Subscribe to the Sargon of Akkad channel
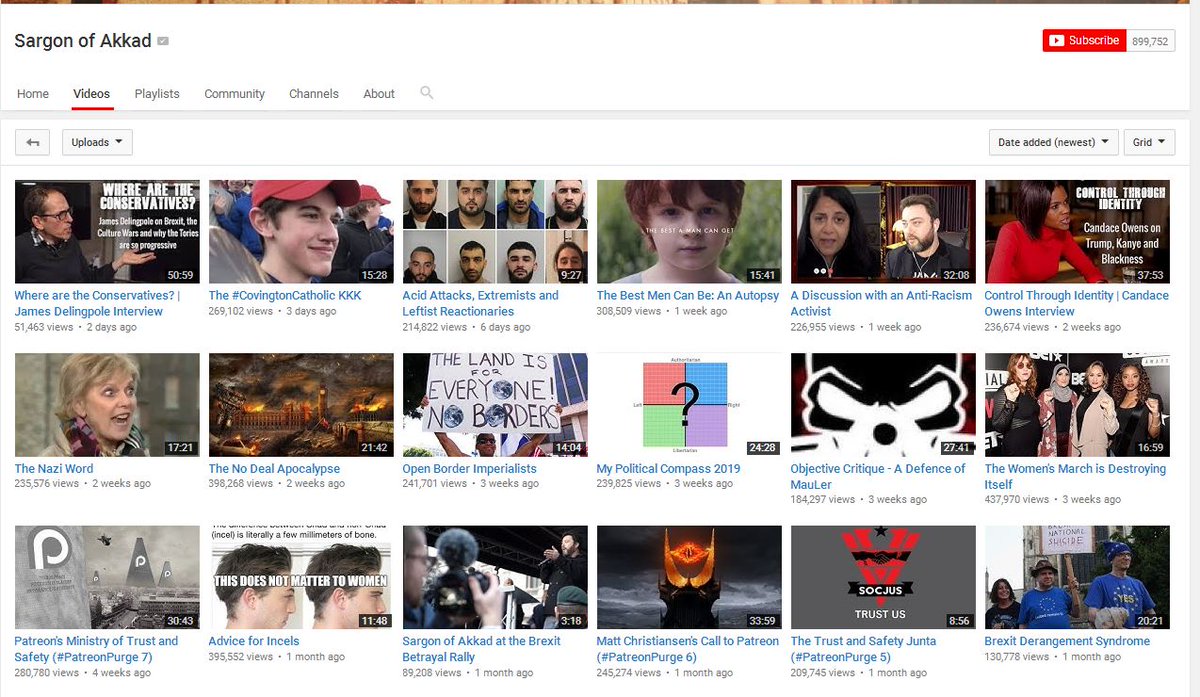Screen dimensions: 1200x697 click(1083, 41)
